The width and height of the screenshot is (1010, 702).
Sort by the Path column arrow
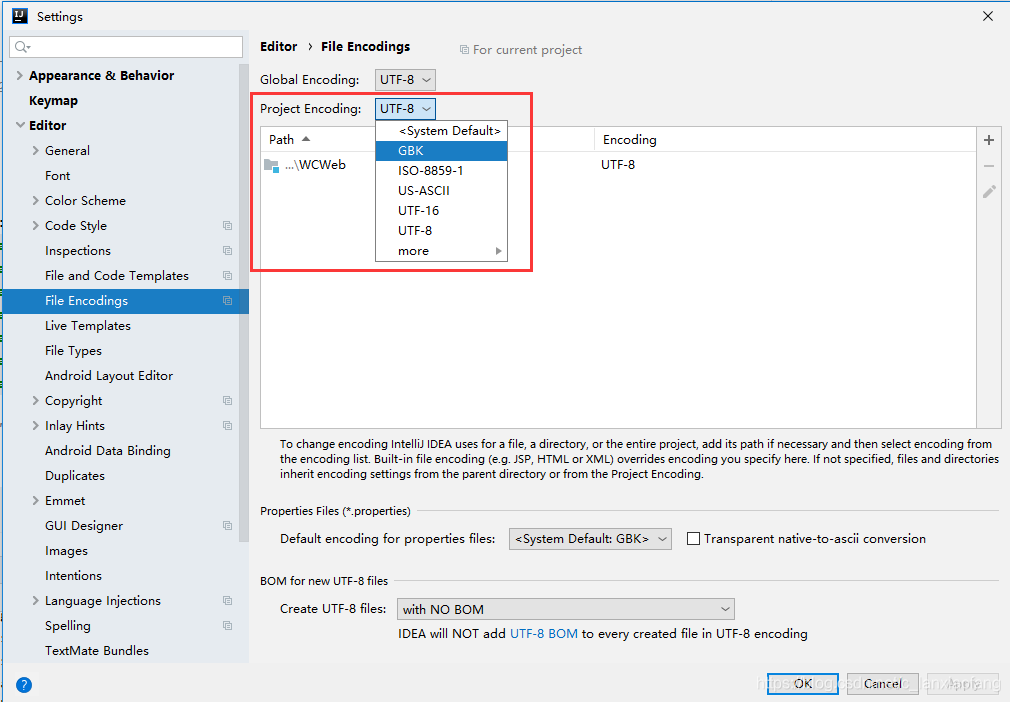point(306,139)
